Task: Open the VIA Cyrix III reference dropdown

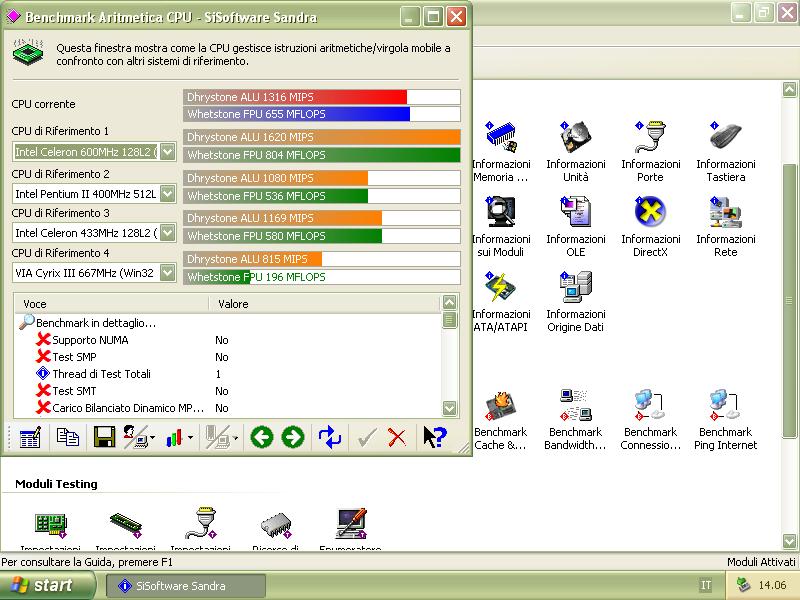Action: (x=167, y=272)
